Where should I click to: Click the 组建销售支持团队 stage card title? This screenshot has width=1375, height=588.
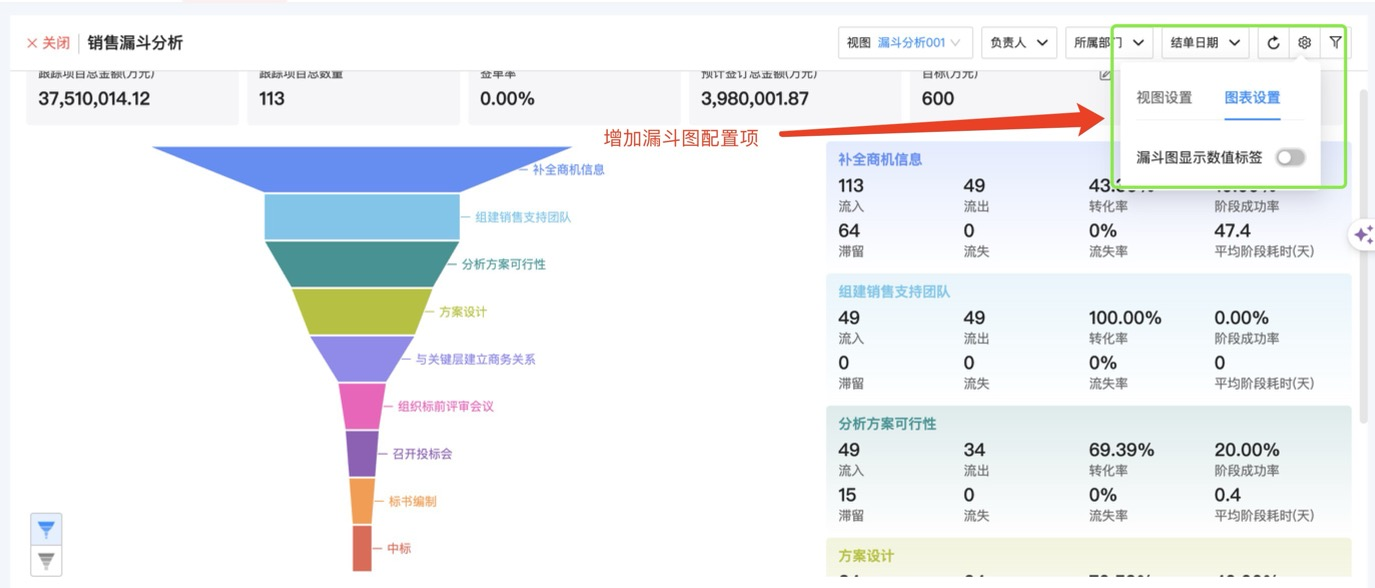click(894, 292)
